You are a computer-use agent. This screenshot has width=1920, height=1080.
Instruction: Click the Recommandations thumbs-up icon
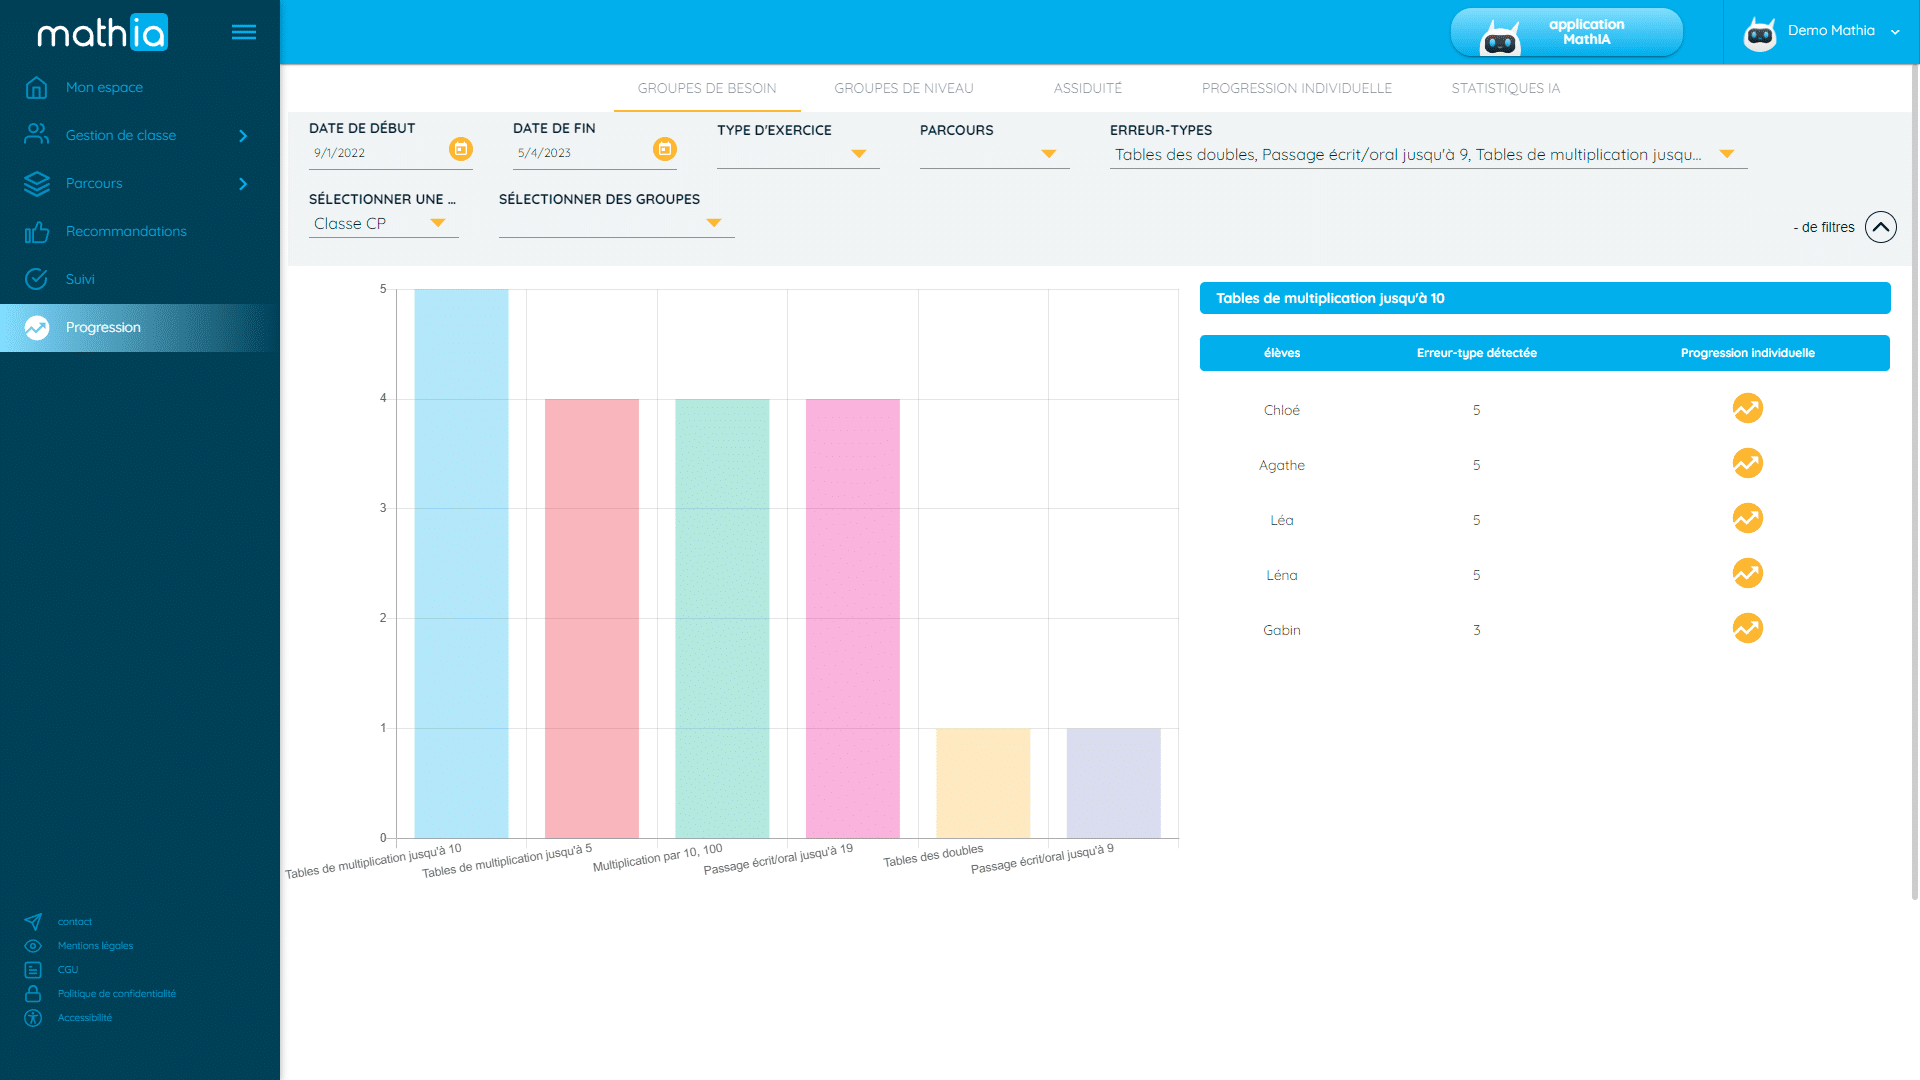37,232
